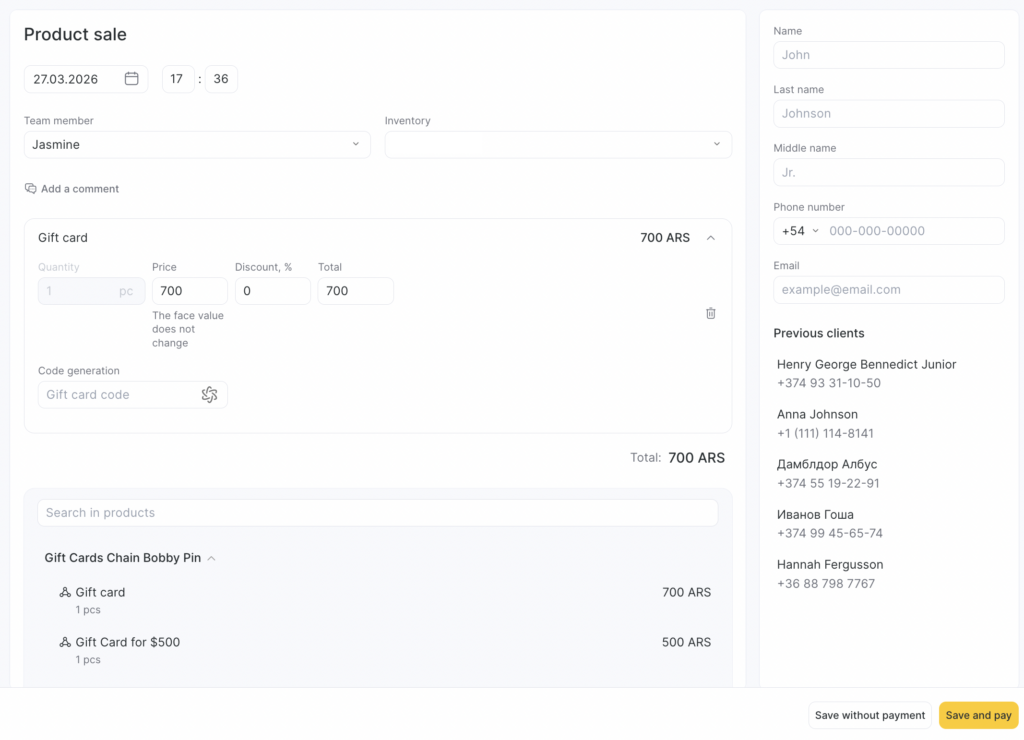
Task: Collapse the Gift card item panel
Action: [x=711, y=238]
